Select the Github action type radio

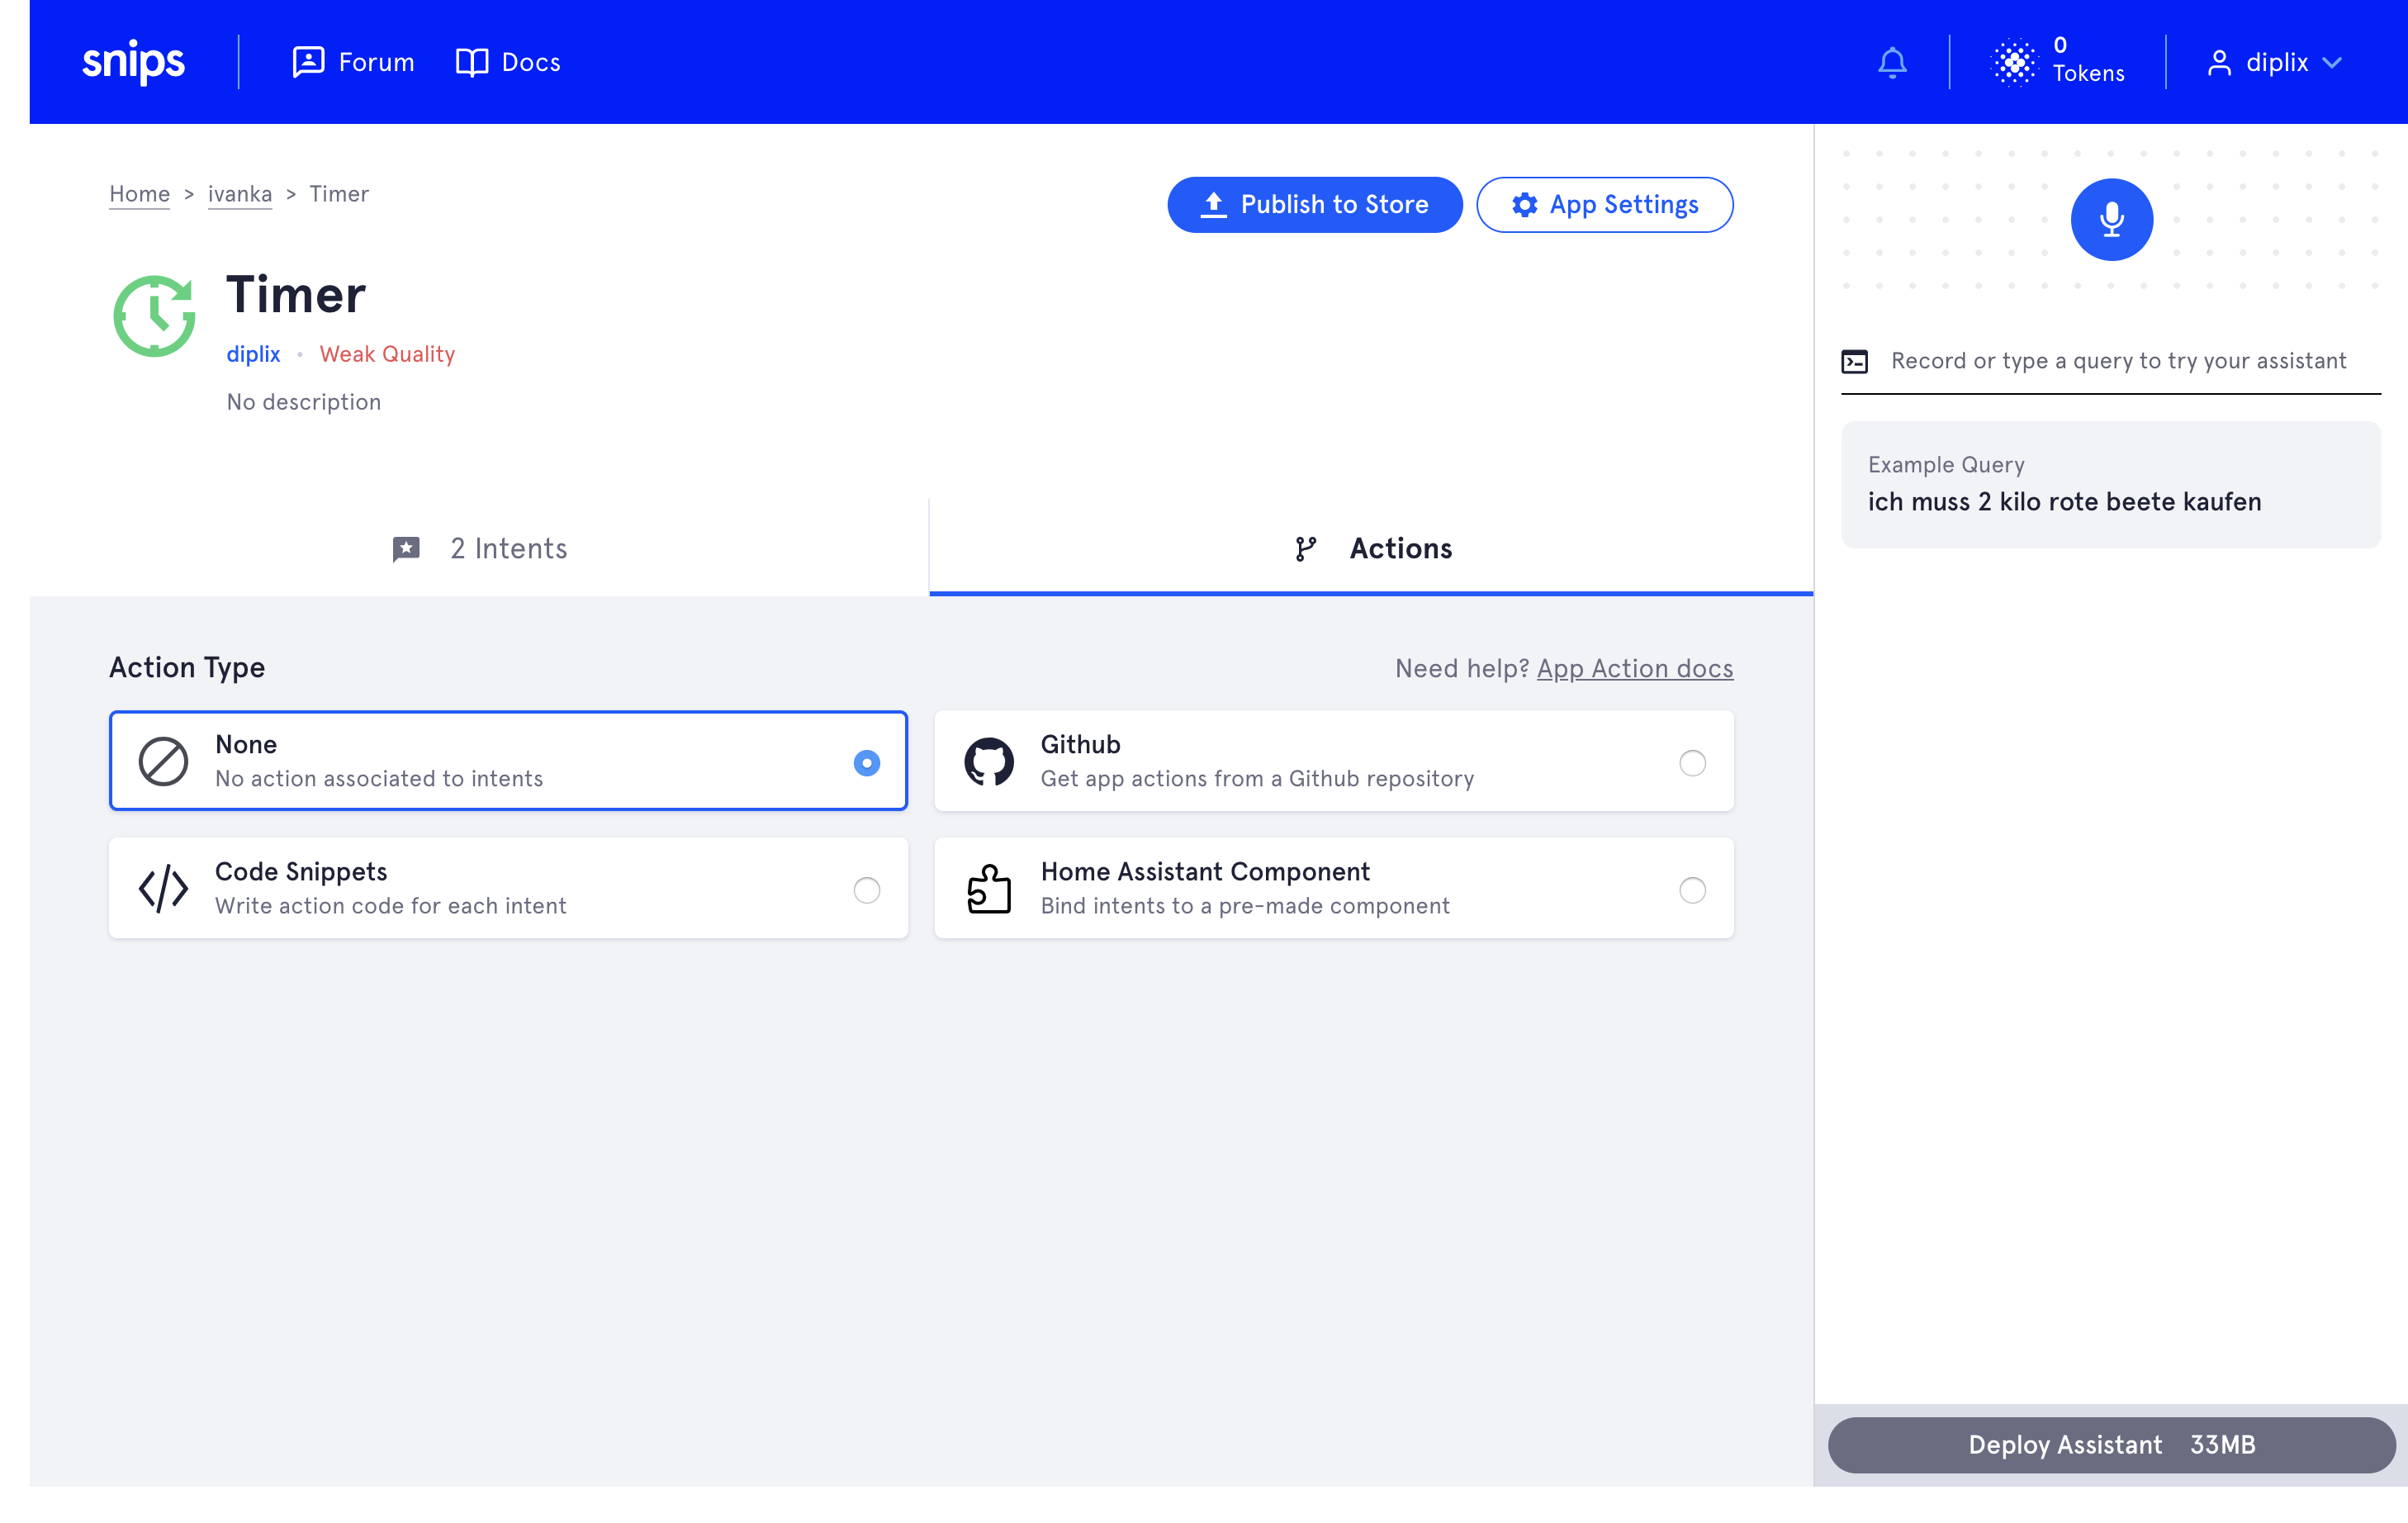tap(1692, 762)
